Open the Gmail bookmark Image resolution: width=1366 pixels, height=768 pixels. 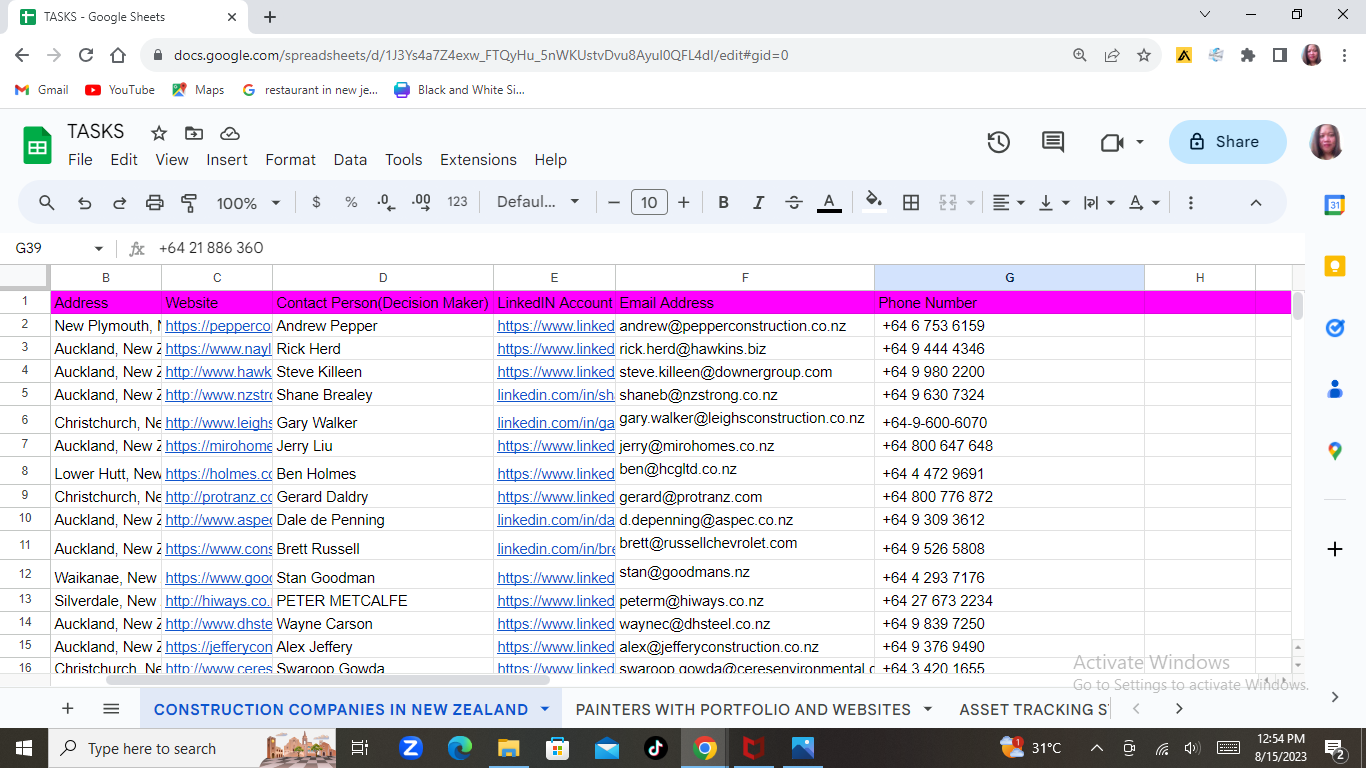click(x=42, y=89)
